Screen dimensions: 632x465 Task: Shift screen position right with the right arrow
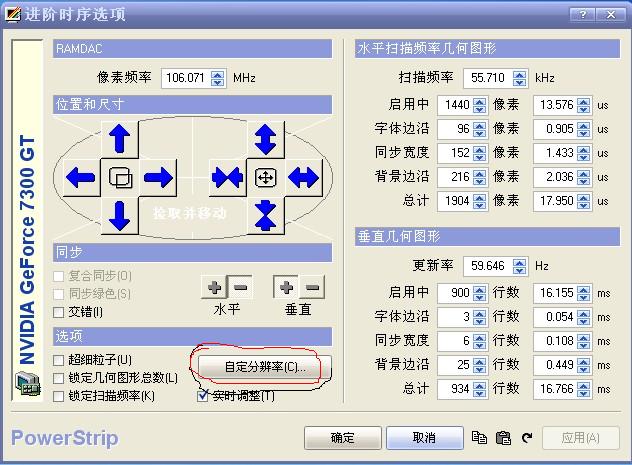point(158,177)
